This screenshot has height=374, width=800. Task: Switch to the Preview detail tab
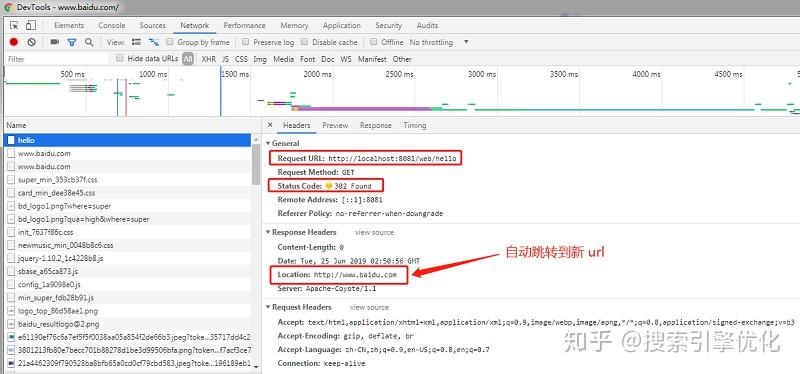tap(335, 126)
